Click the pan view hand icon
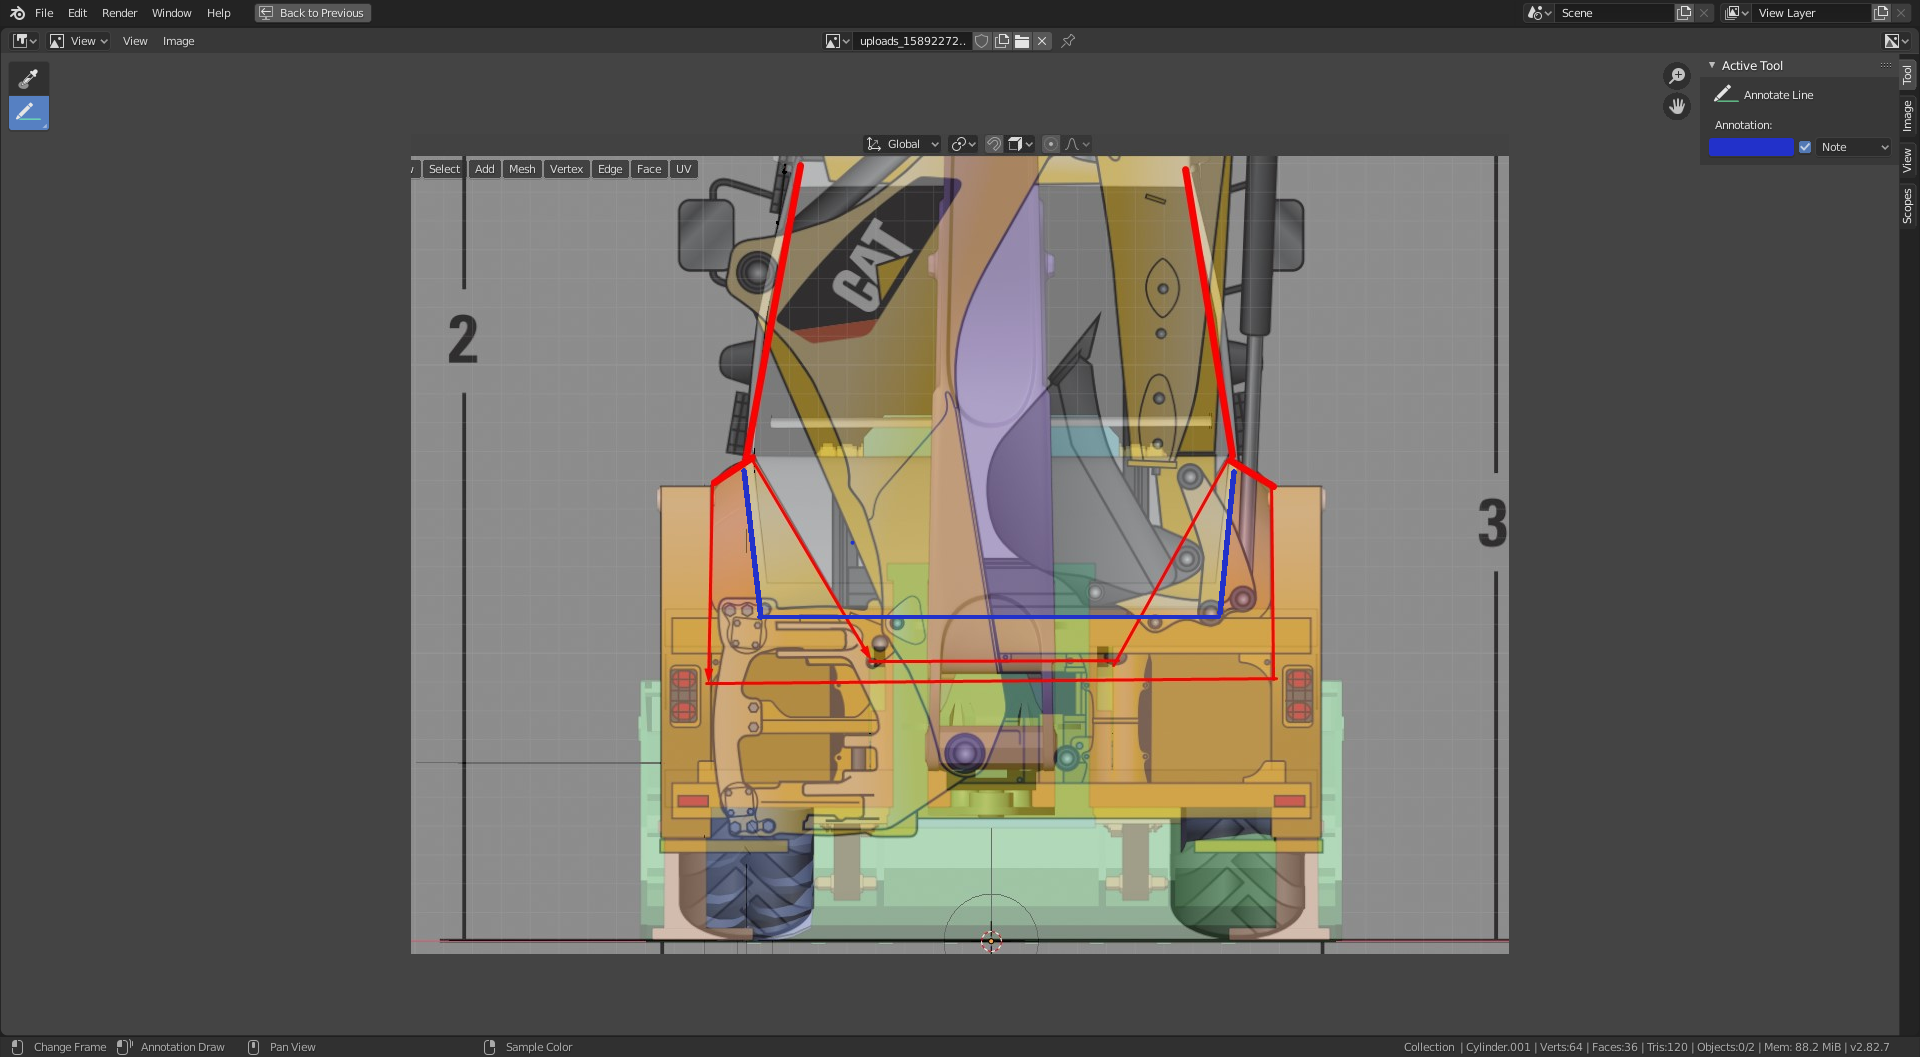The height and width of the screenshot is (1057, 1920). [x=1677, y=106]
